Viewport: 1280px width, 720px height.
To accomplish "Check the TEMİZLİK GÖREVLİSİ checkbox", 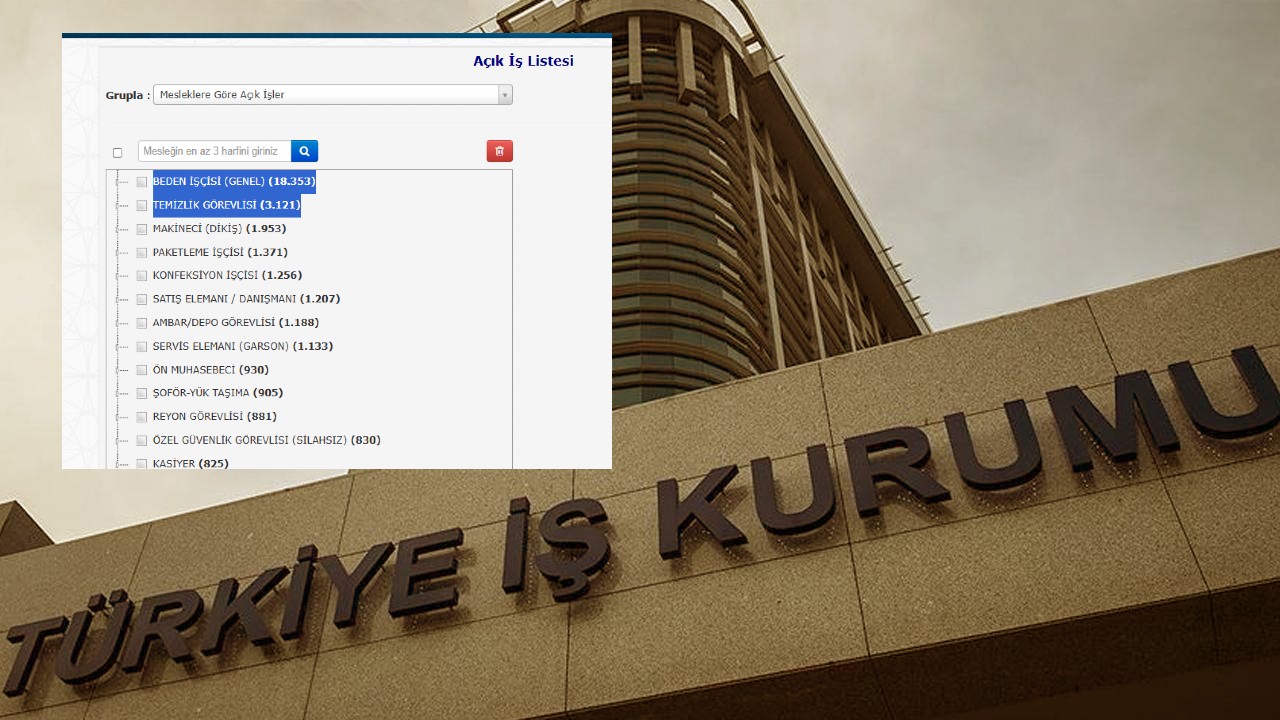I will [142, 206].
